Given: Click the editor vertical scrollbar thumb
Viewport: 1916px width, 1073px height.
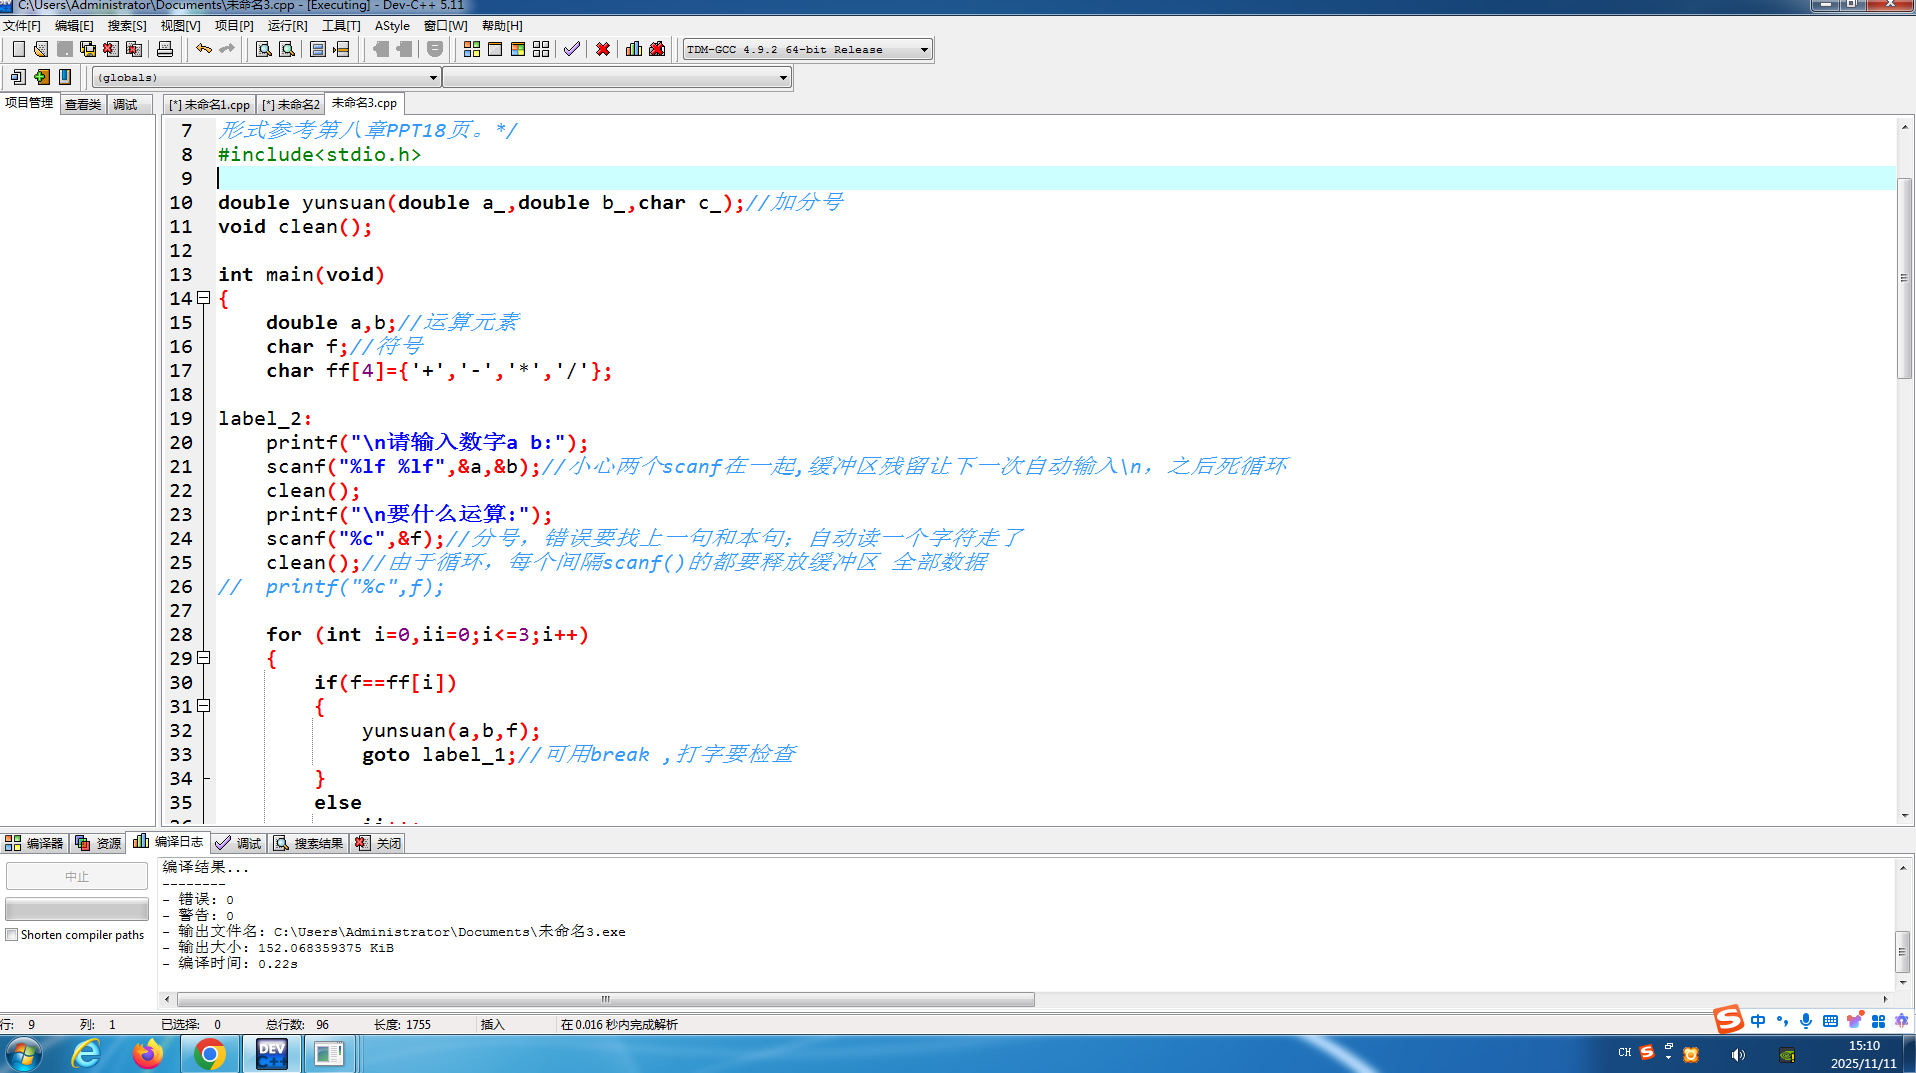Looking at the screenshot, I should (1904, 278).
